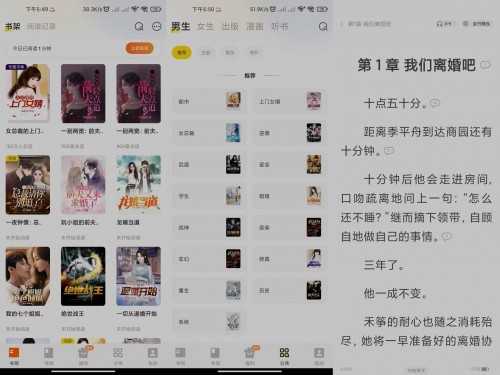Switch to the 女生 tab

click(x=205, y=26)
